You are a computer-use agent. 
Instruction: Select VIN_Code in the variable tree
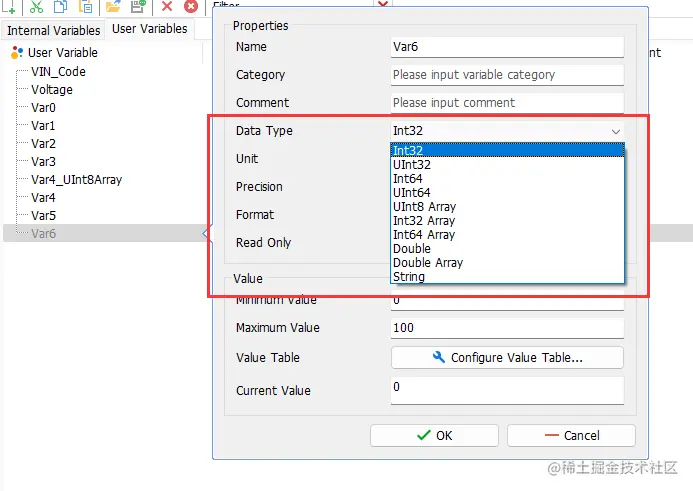tap(58, 72)
